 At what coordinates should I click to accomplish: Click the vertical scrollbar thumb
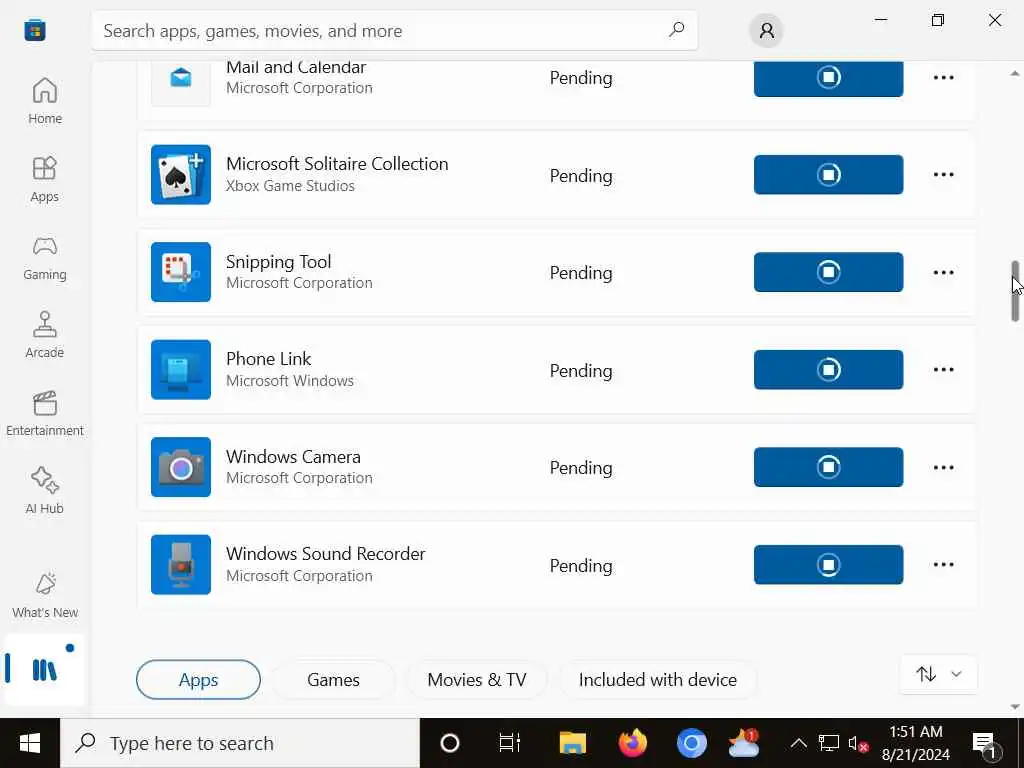(x=1015, y=291)
